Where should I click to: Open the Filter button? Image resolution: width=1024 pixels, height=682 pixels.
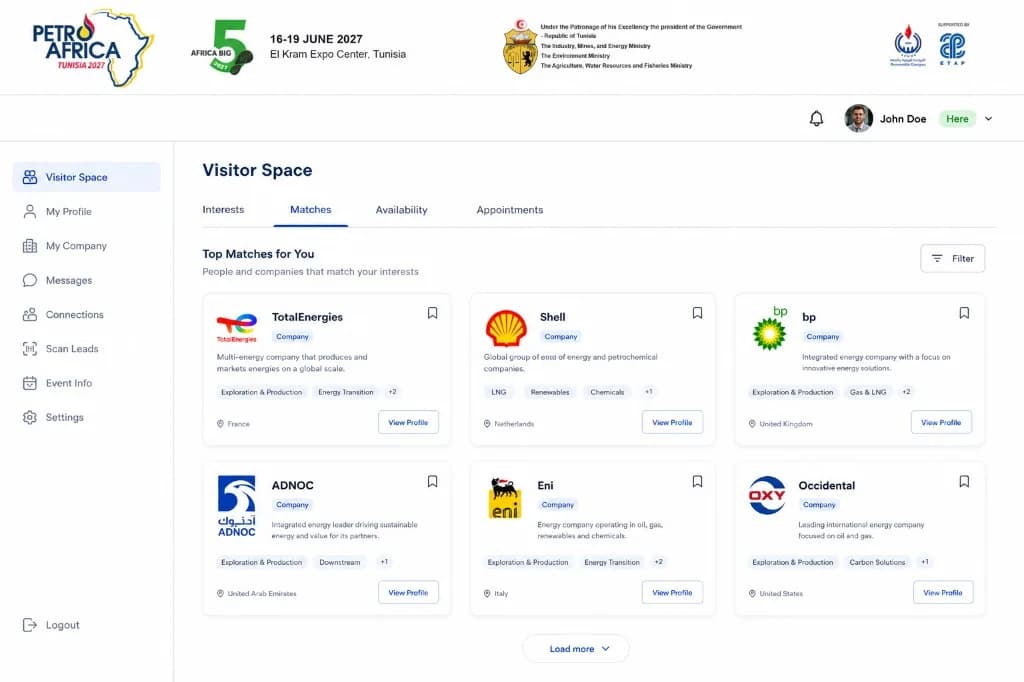tap(953, 259)
